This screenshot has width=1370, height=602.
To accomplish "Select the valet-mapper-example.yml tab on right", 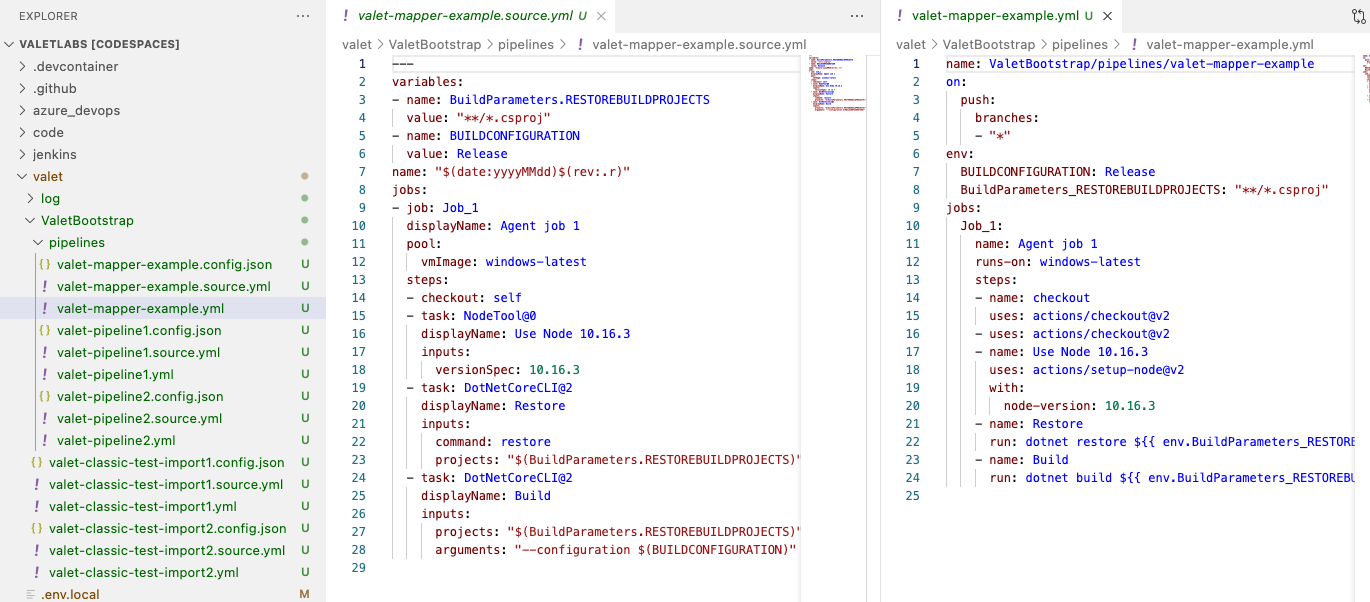I will coord(995,16).
